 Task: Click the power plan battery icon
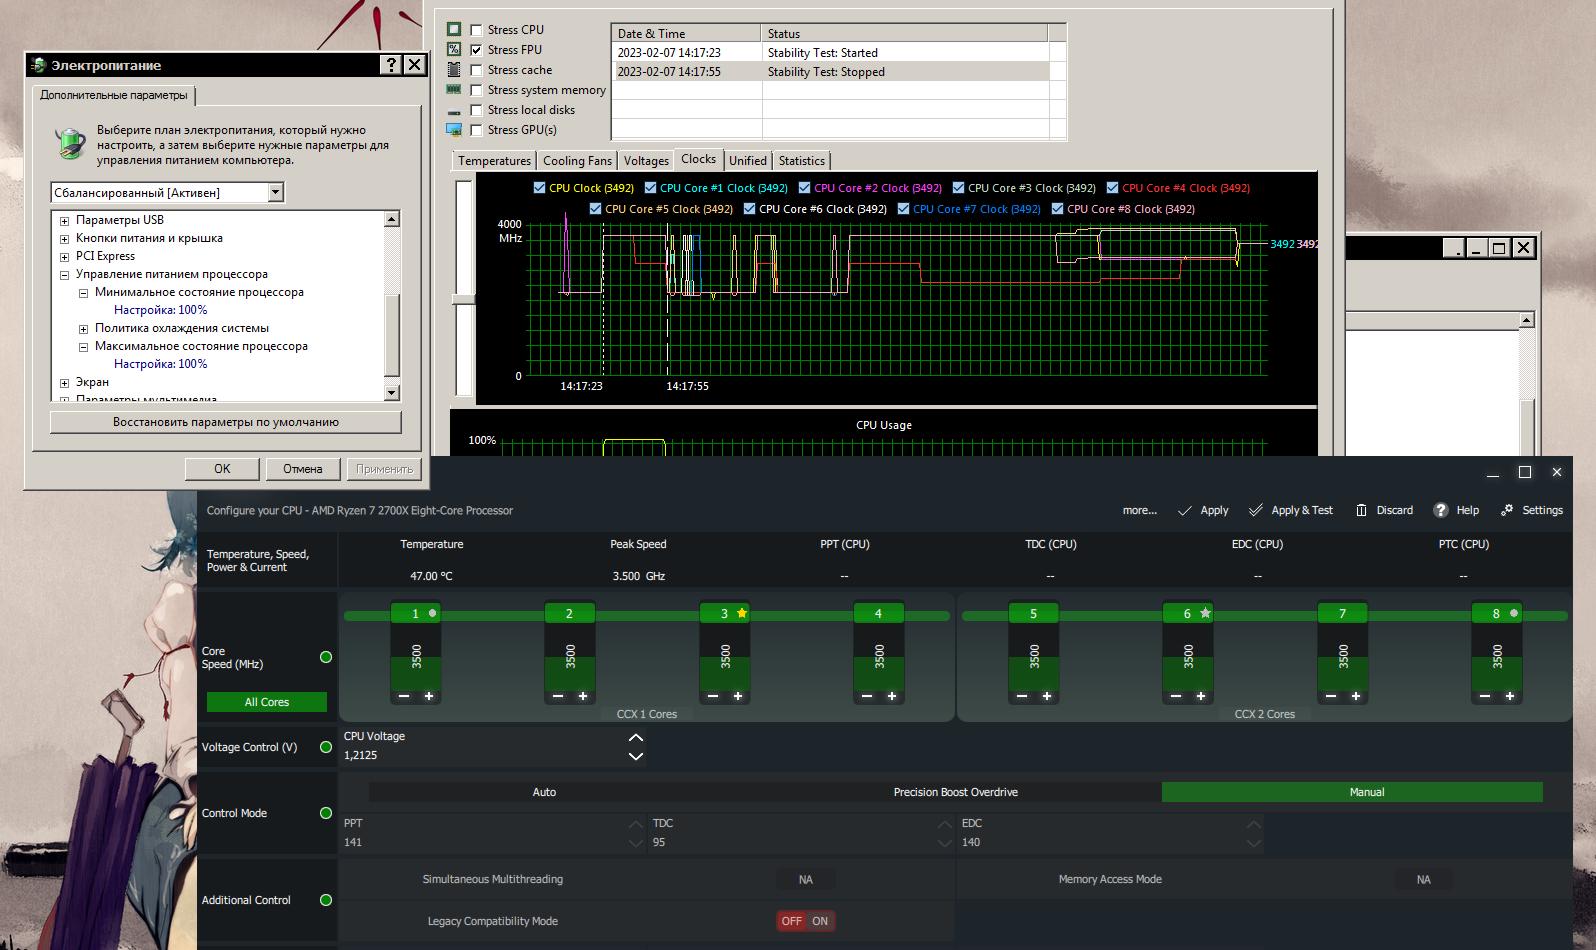tap(70, 143)
